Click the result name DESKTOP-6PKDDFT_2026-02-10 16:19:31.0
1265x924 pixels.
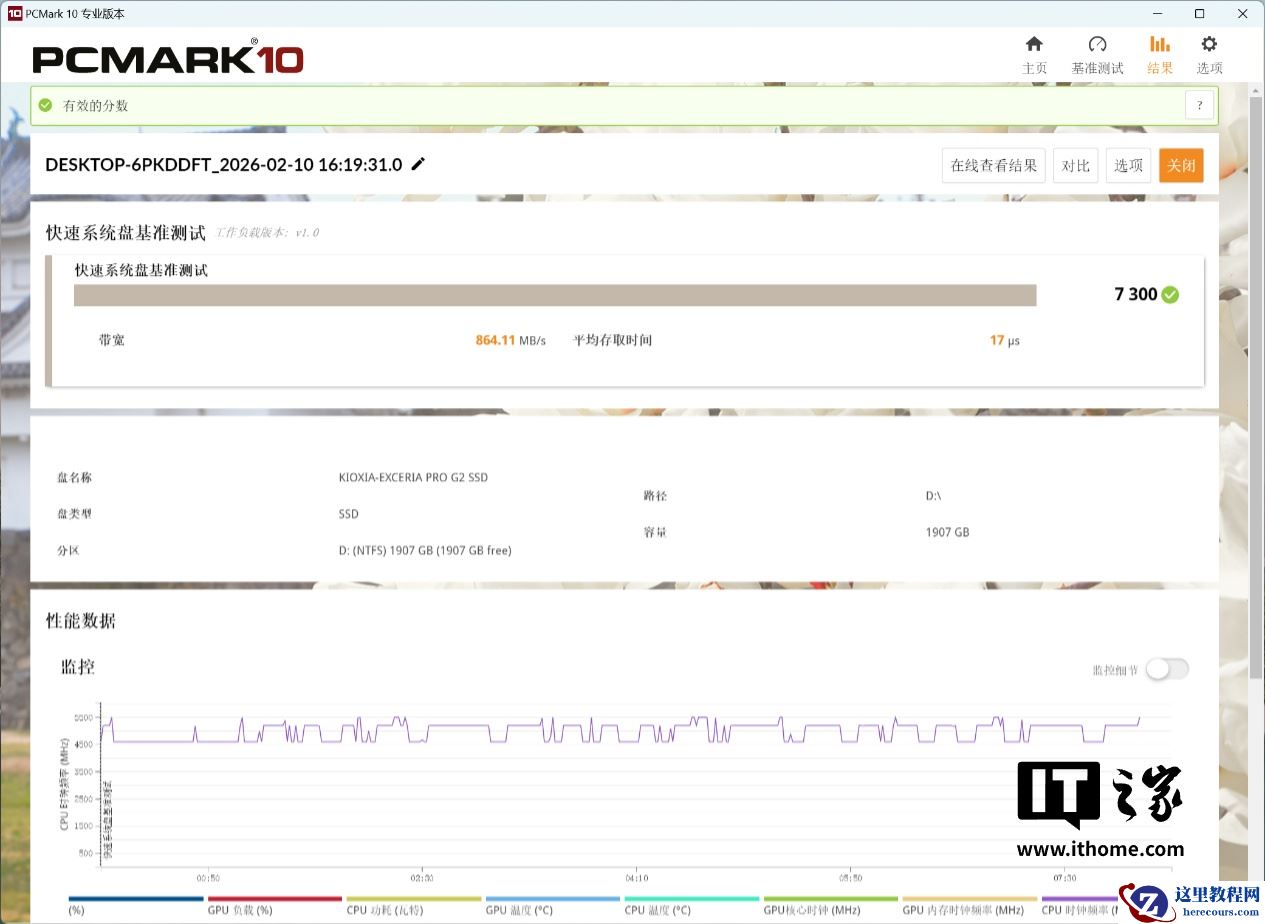click(224, 165)
